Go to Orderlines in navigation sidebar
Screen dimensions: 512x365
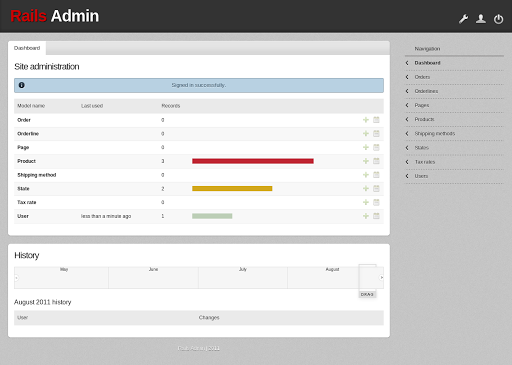point(426,91)
